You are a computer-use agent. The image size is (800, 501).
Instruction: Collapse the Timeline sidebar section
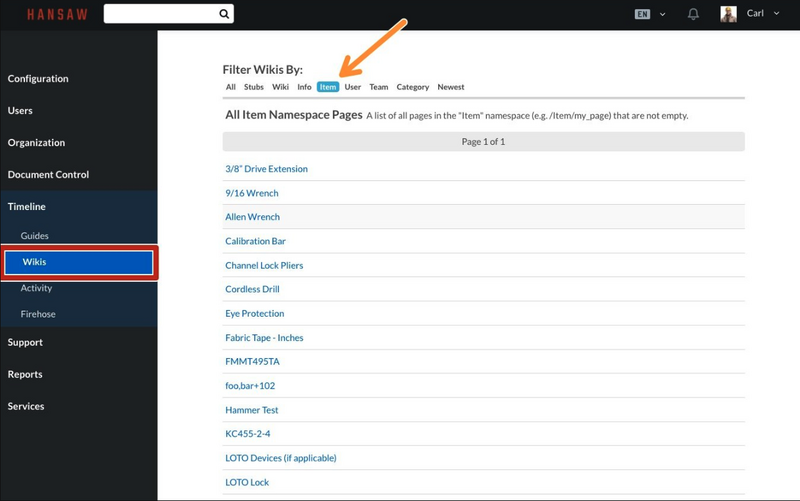[27, 207]
